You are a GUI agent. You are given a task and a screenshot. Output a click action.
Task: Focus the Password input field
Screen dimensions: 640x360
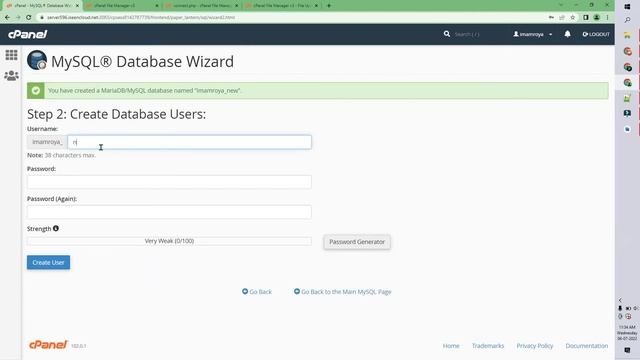[x=169, y=182]
